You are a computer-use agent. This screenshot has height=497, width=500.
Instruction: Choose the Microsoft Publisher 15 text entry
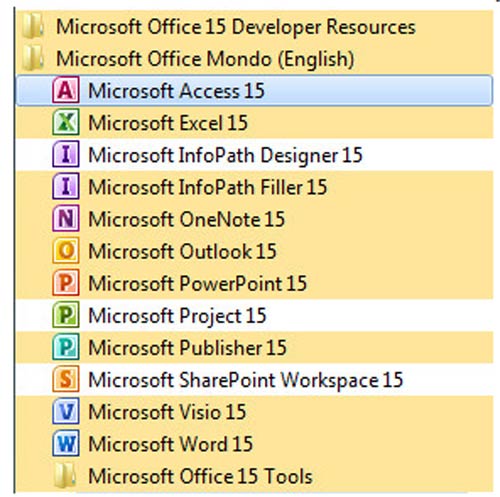pos(187,347)
